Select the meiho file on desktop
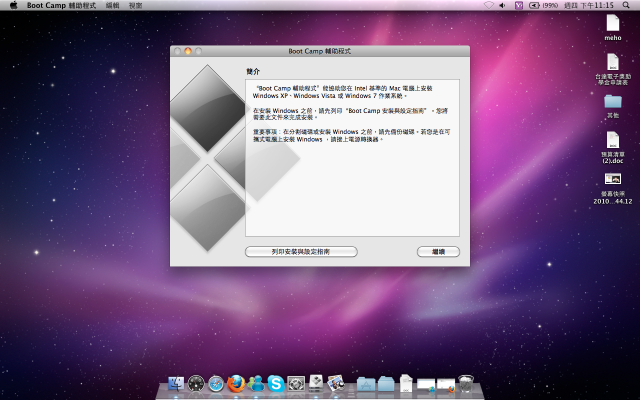 click(613, 27)
